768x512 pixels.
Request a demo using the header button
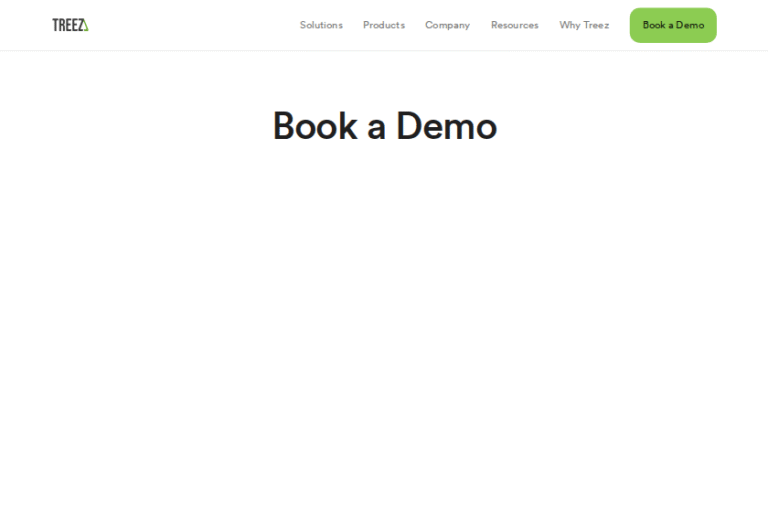point(673,25)
